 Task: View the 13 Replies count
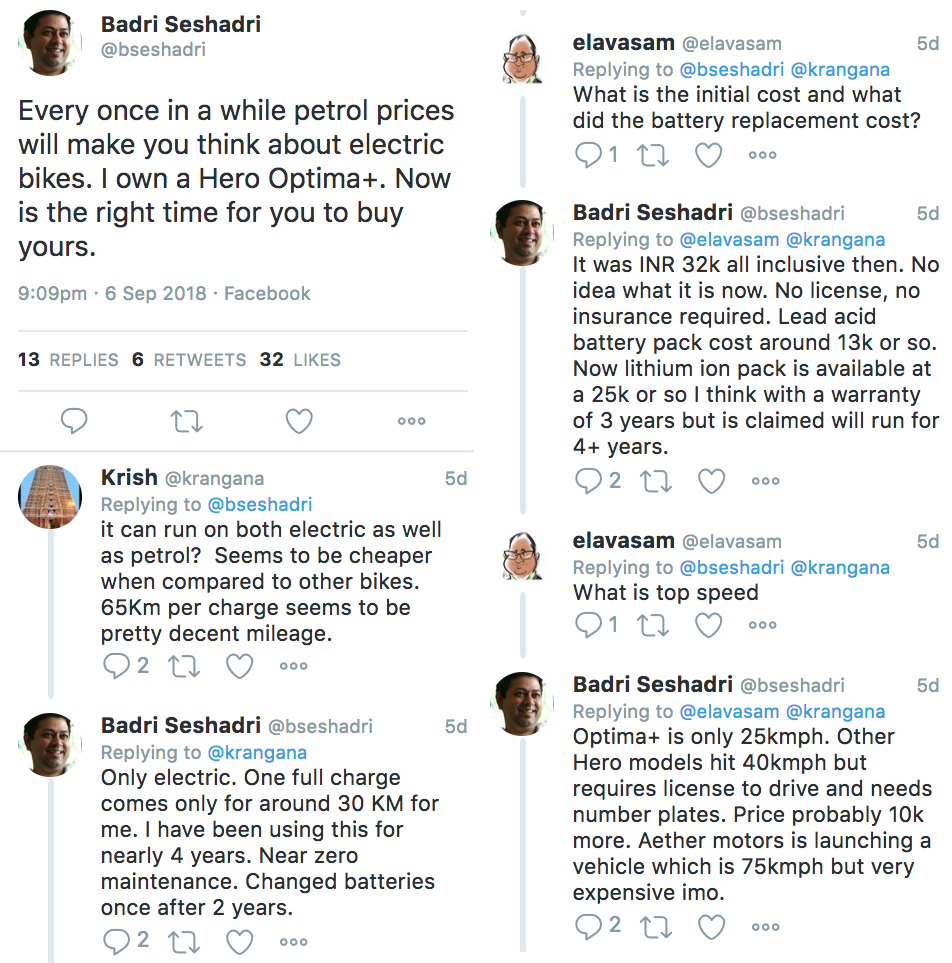(68, 359)
